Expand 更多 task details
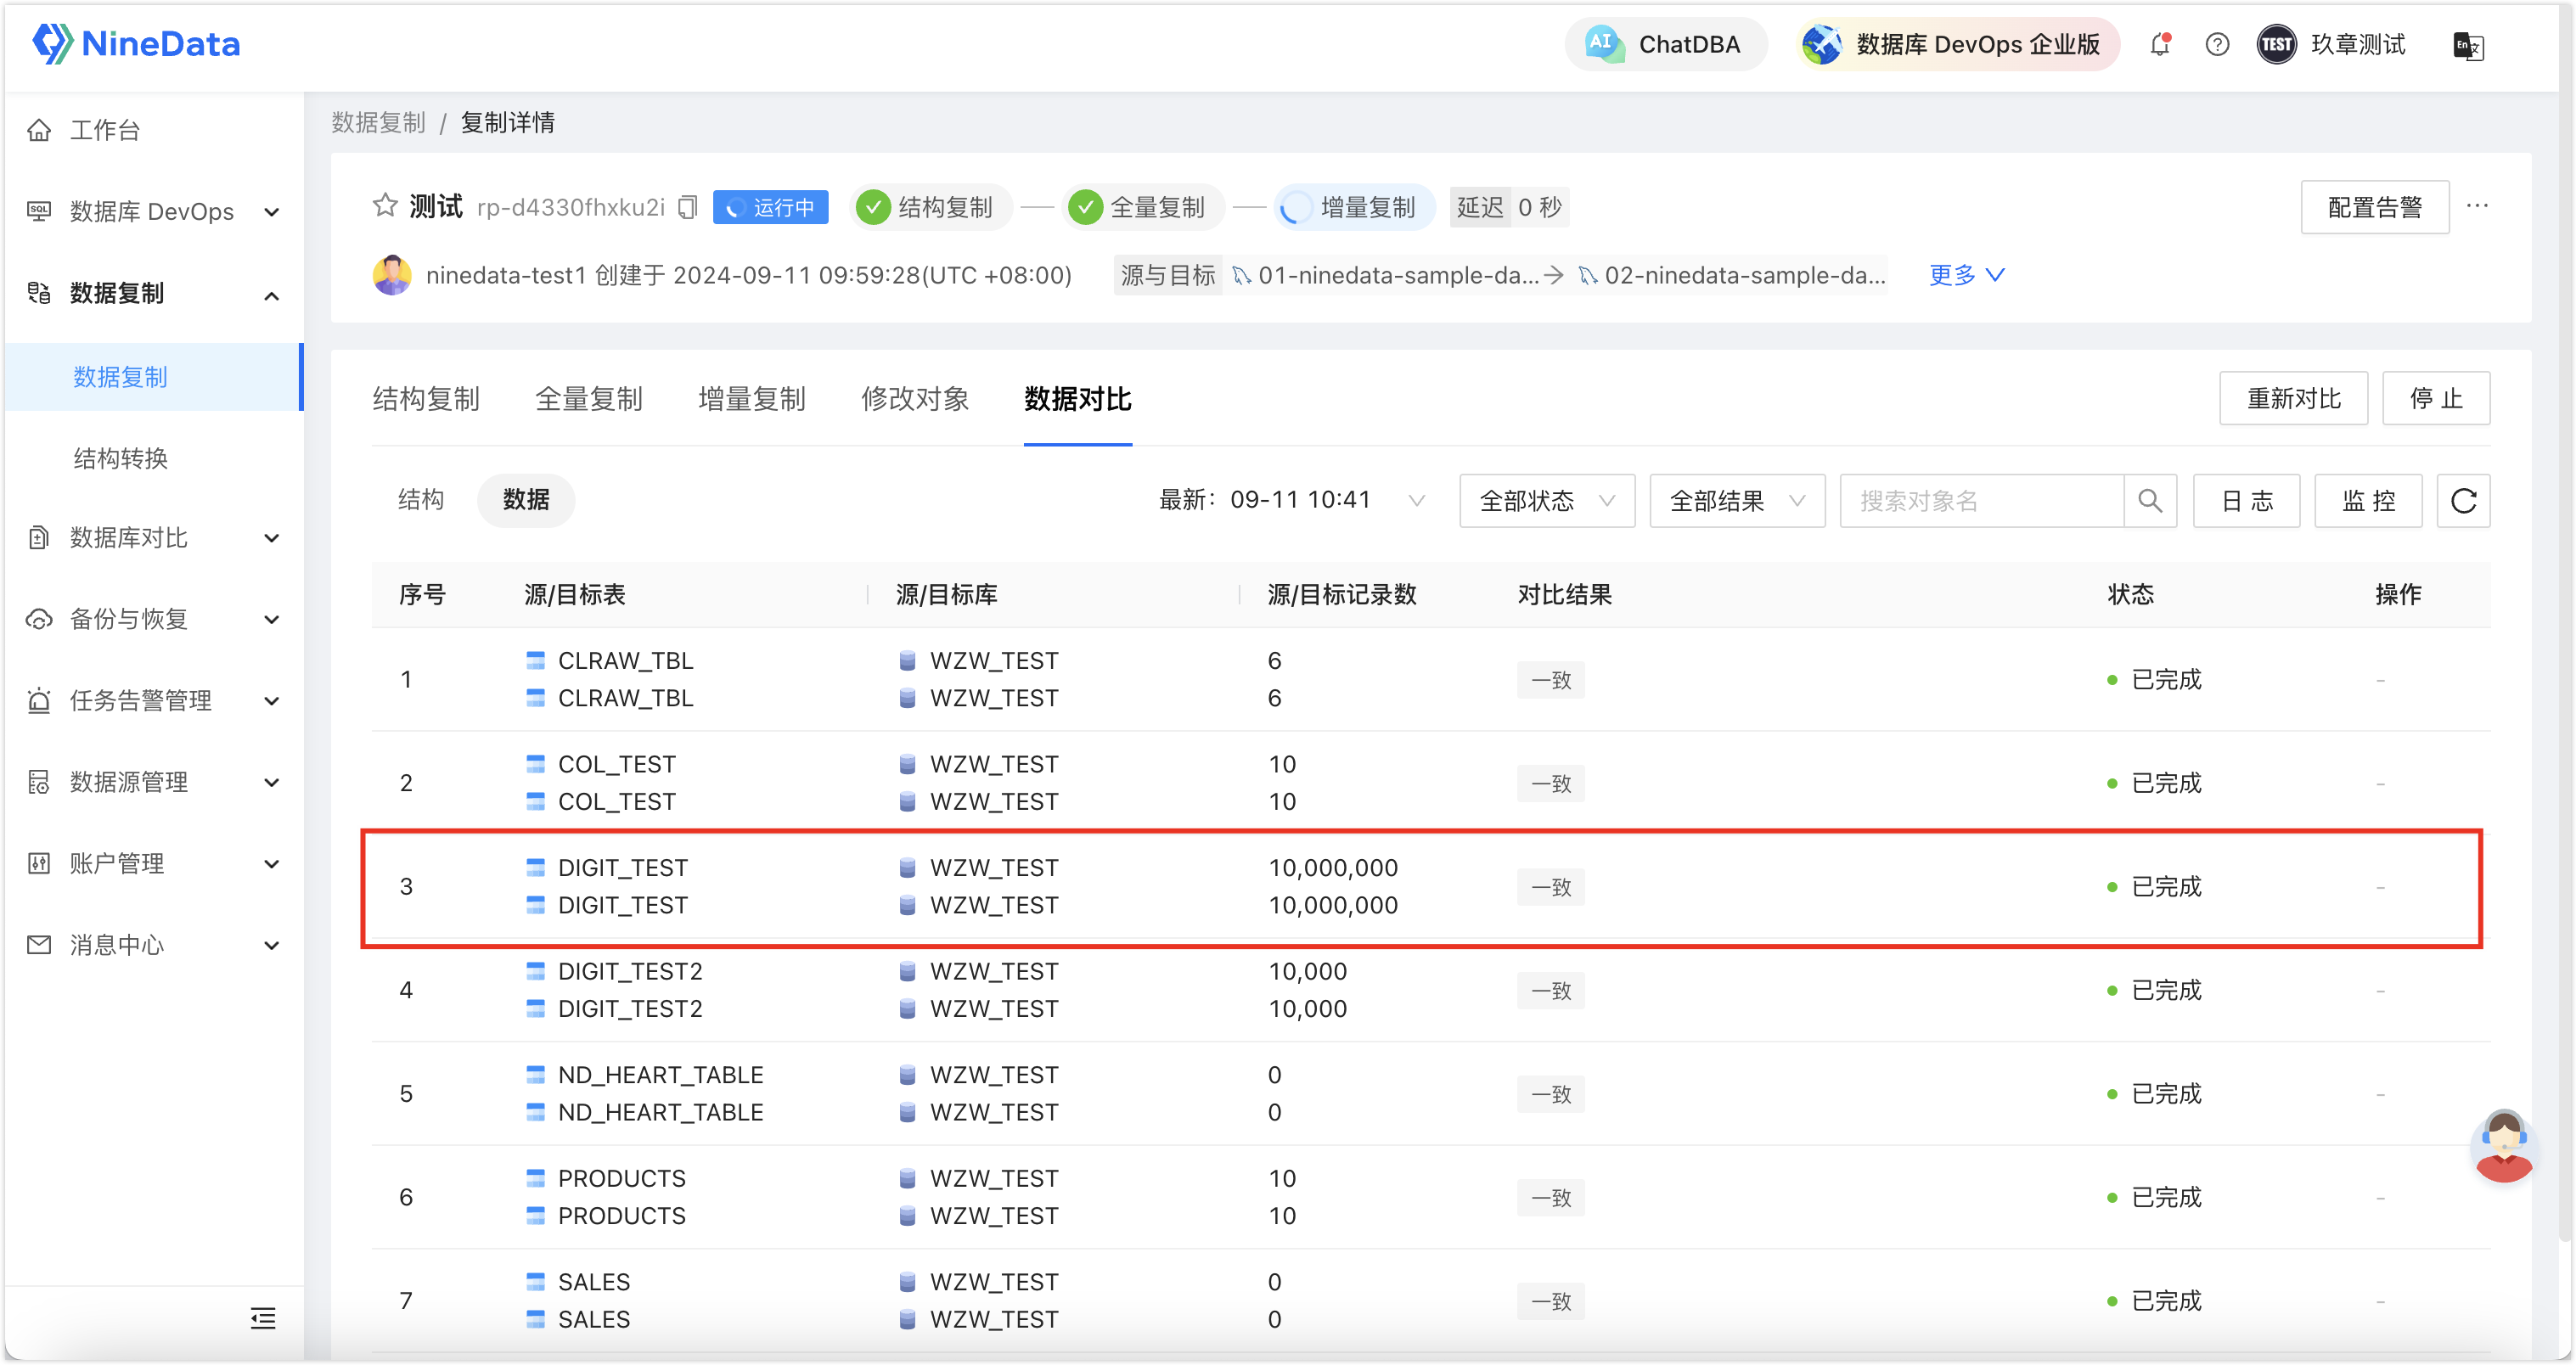 (x=1966, y=275)
